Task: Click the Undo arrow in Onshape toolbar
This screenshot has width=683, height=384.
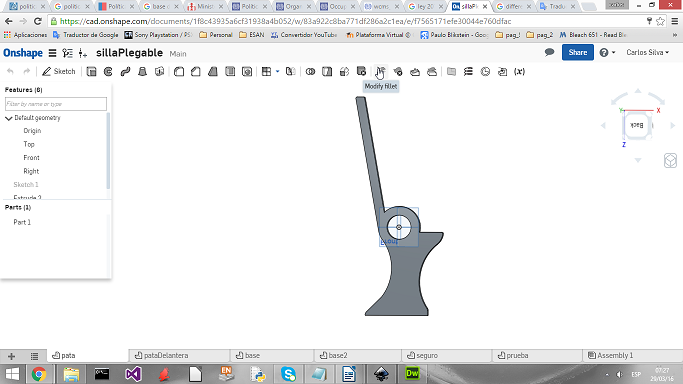Action: (x=10, y=71)
